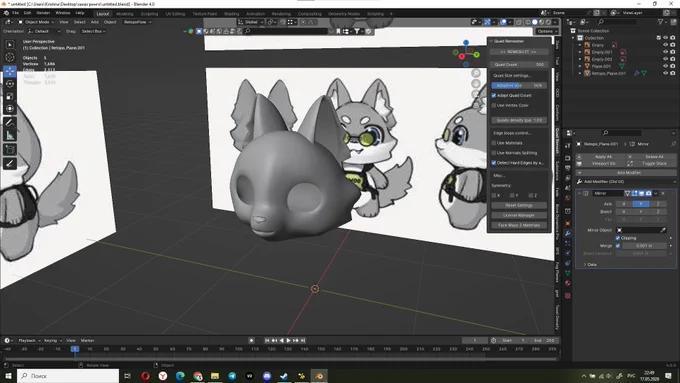This screenshot has height=383, width=680.
Task: Jump to timeline start frame
Action: click(x=267, y=340)
